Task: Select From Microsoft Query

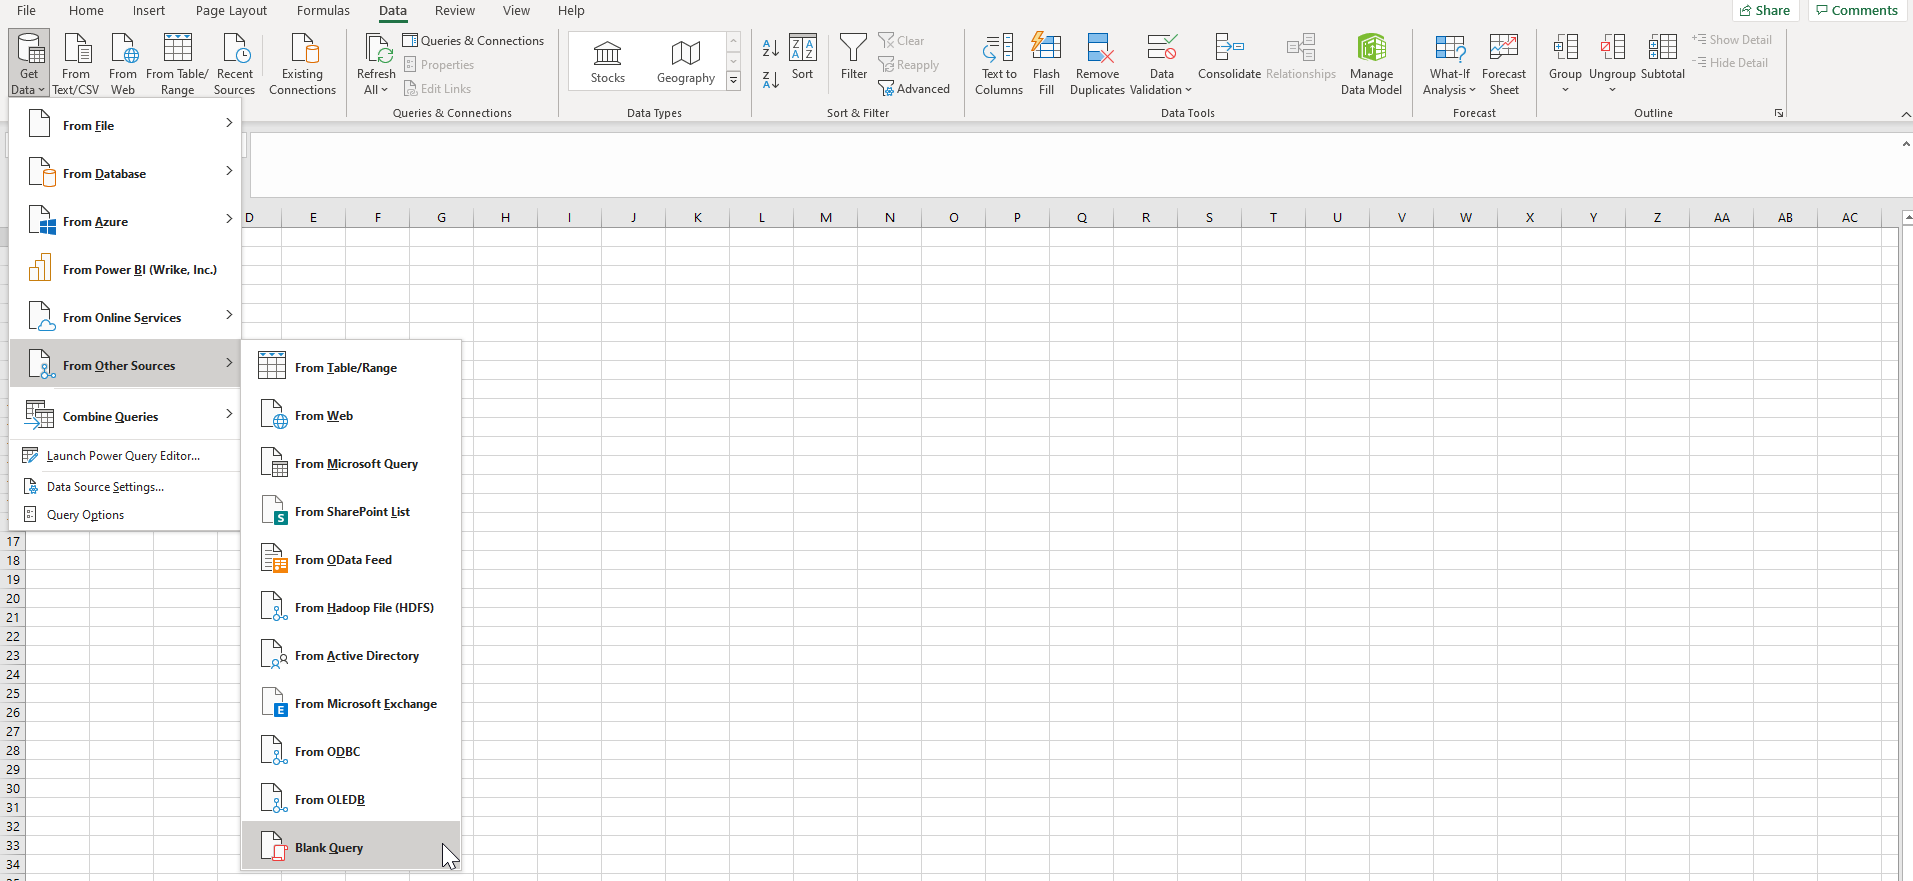Action: (351, 463)
